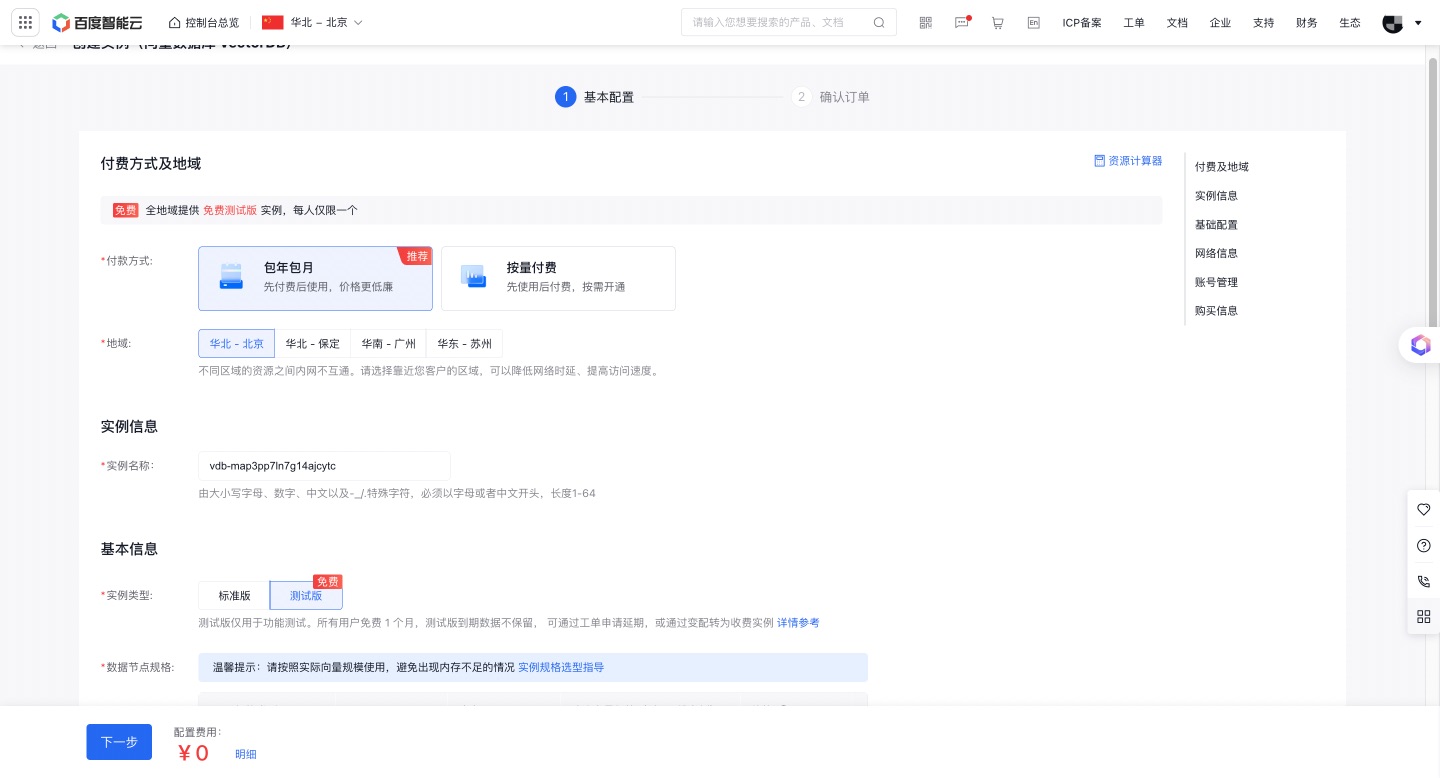Open the 资源计算器 calculator
The image size is (1440, 778).
click(1128, 160)
